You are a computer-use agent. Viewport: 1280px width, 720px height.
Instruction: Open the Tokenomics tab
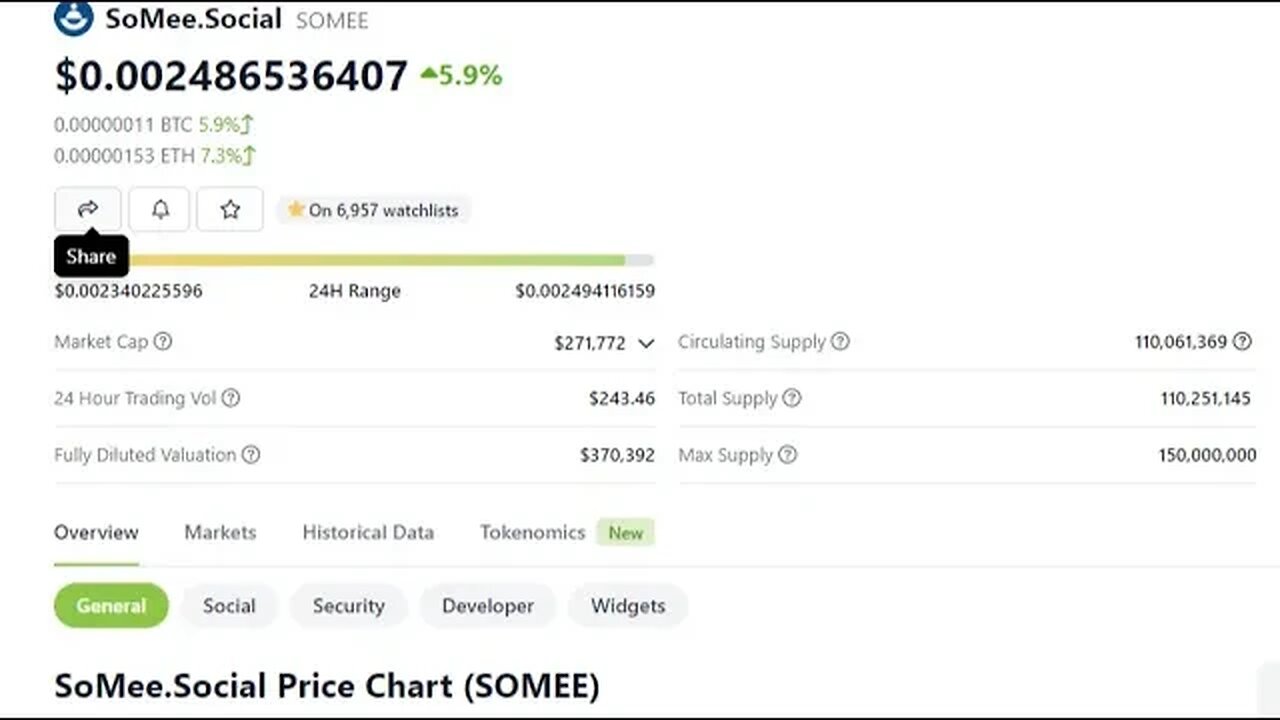click(x=532, y=532)
